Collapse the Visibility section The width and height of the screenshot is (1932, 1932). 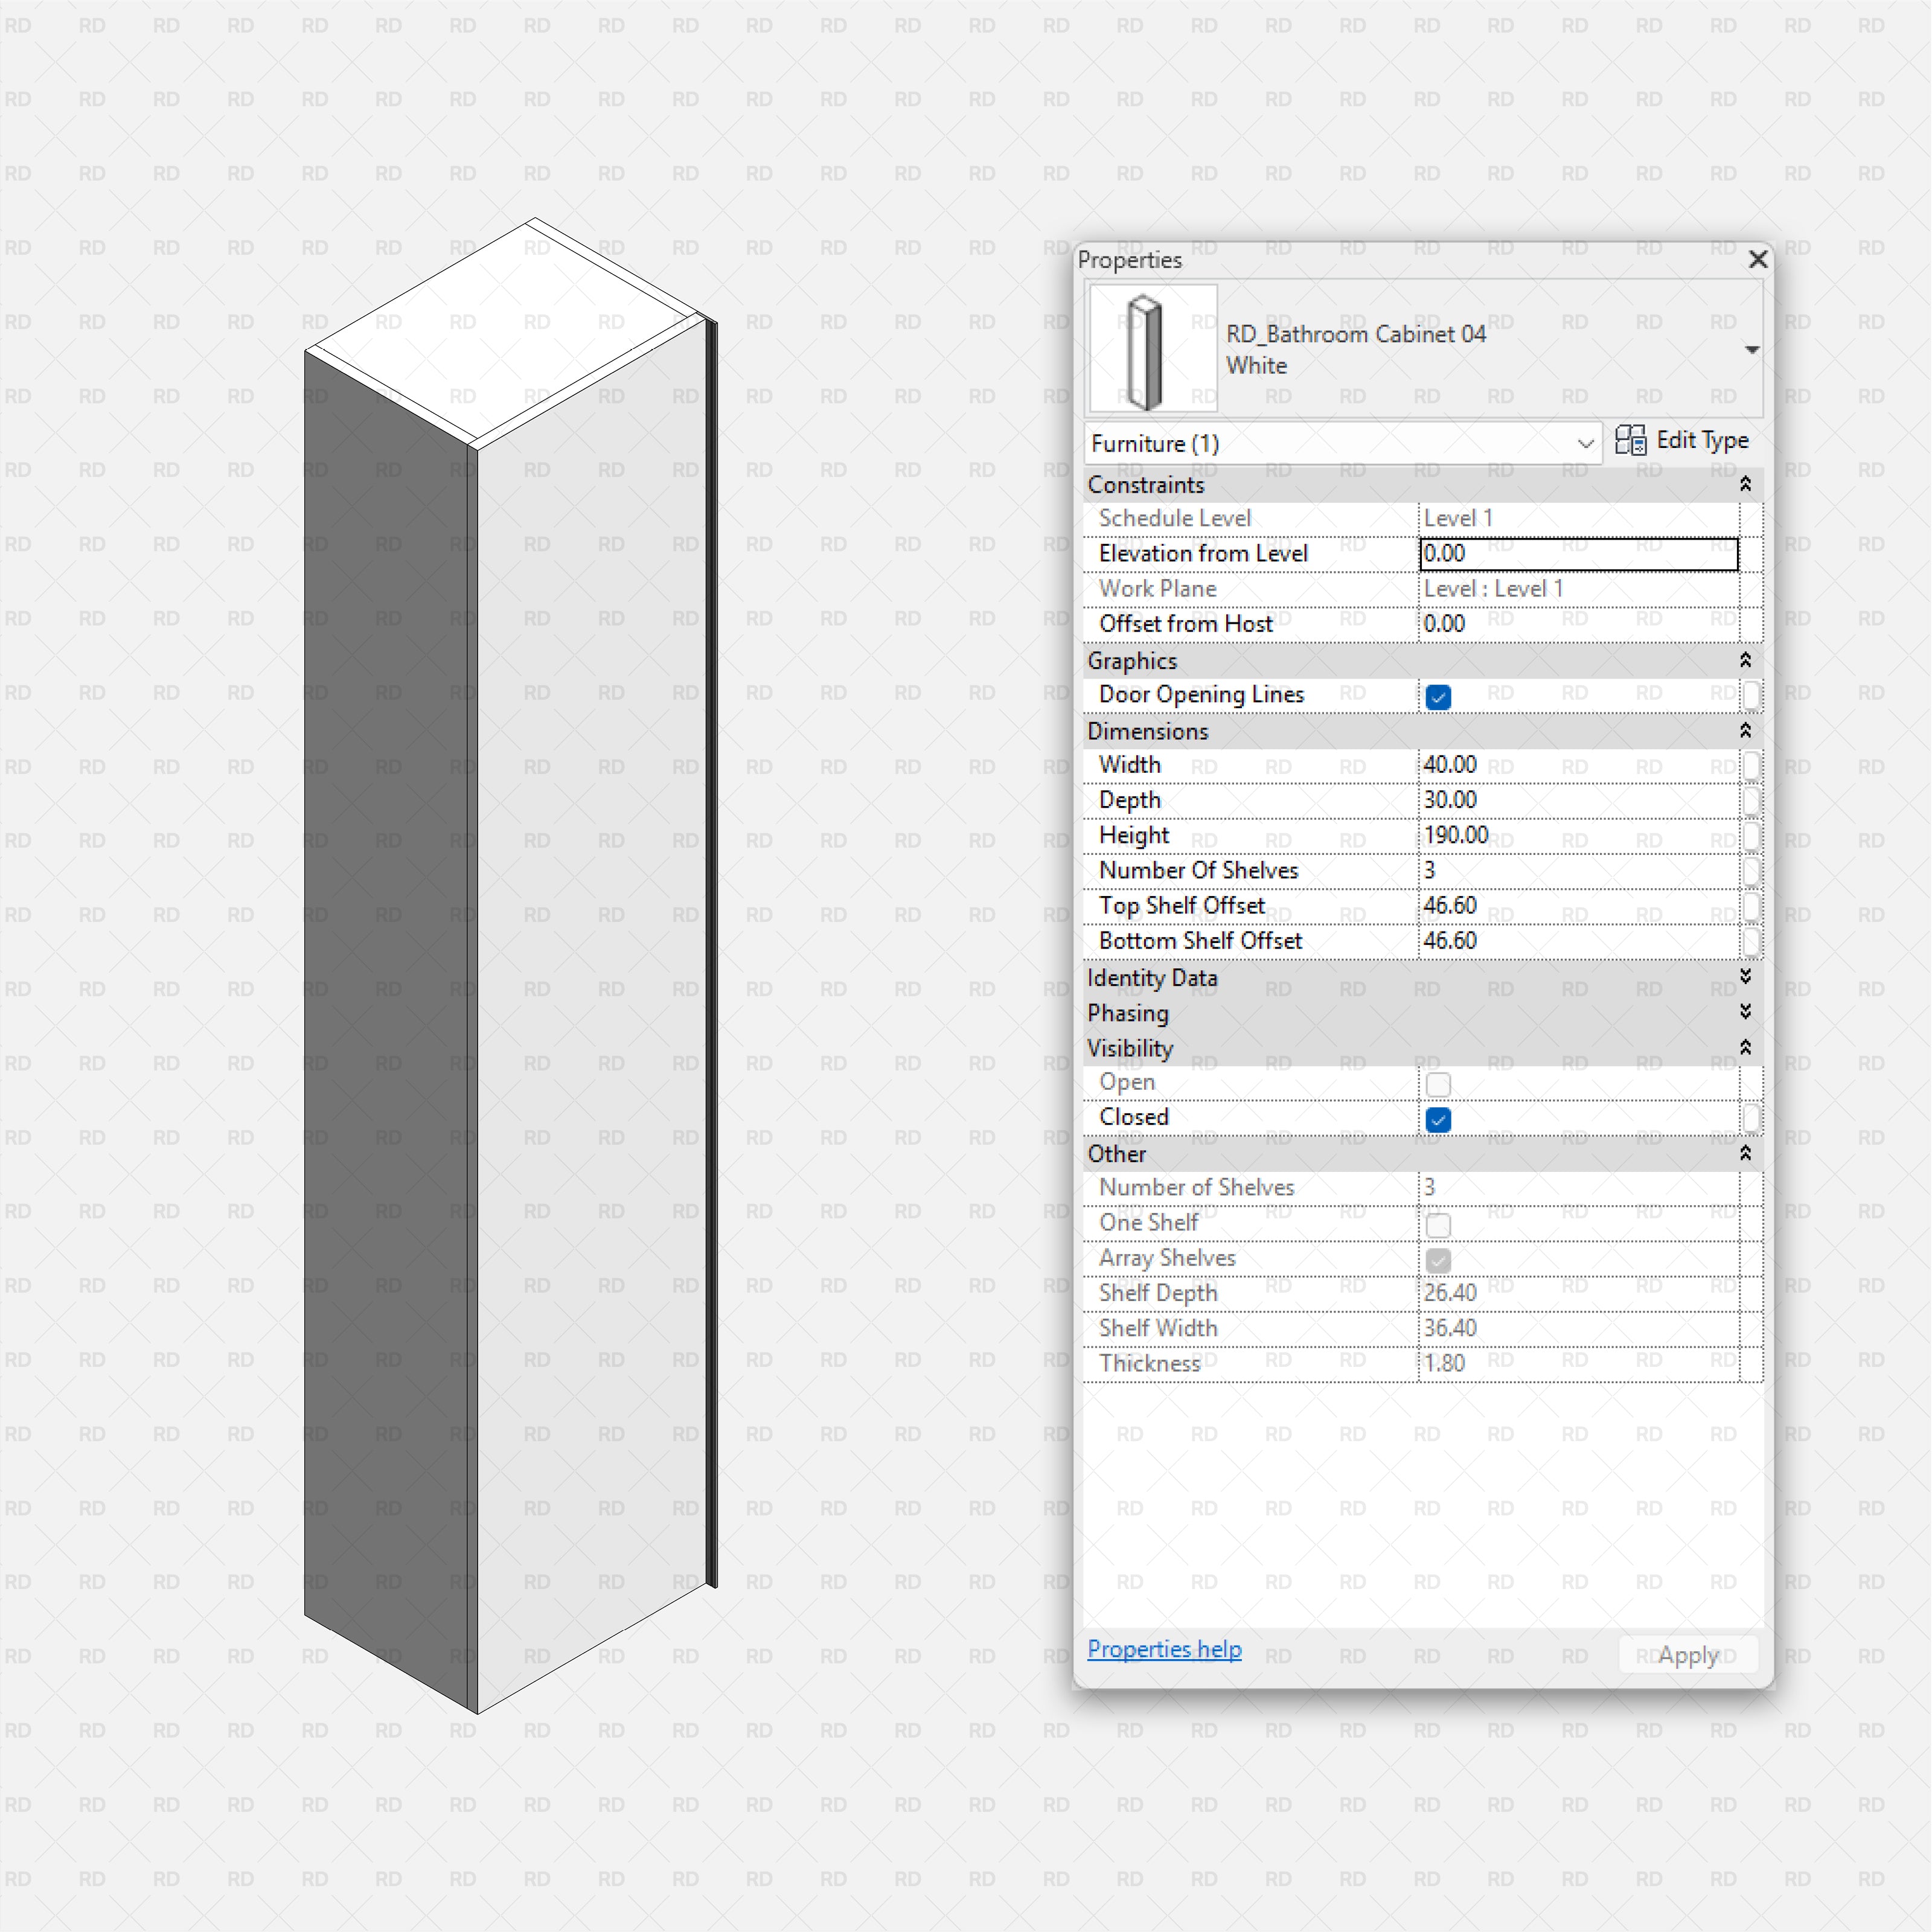pyautogui.click(x=1745, y=1047)
